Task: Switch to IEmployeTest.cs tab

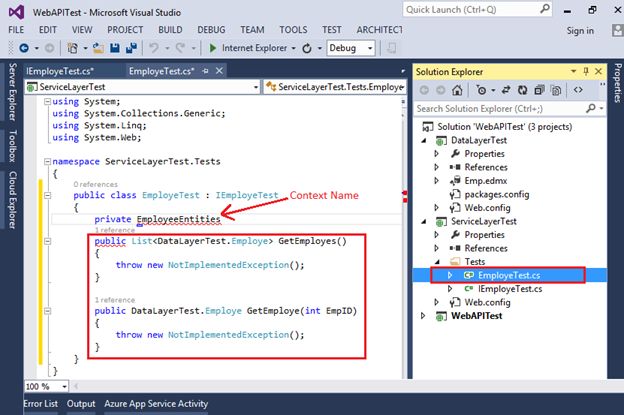Action: (60, 71)
